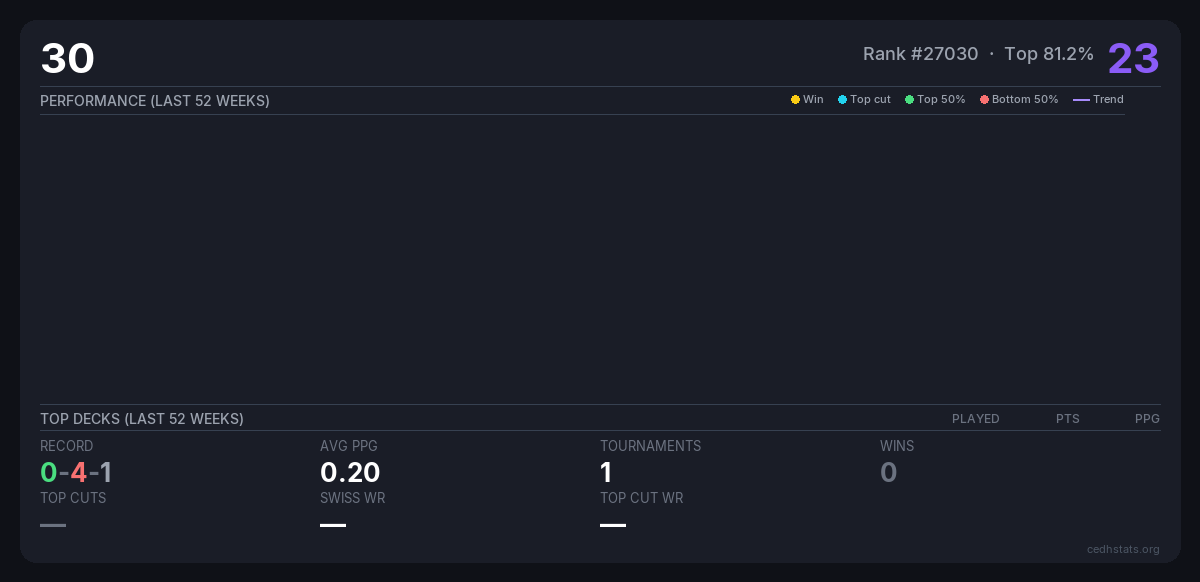This screenshot has width=1200, height=582.
Task: Click the red Bottom 50% legend dot
Action: coord(984,100)
